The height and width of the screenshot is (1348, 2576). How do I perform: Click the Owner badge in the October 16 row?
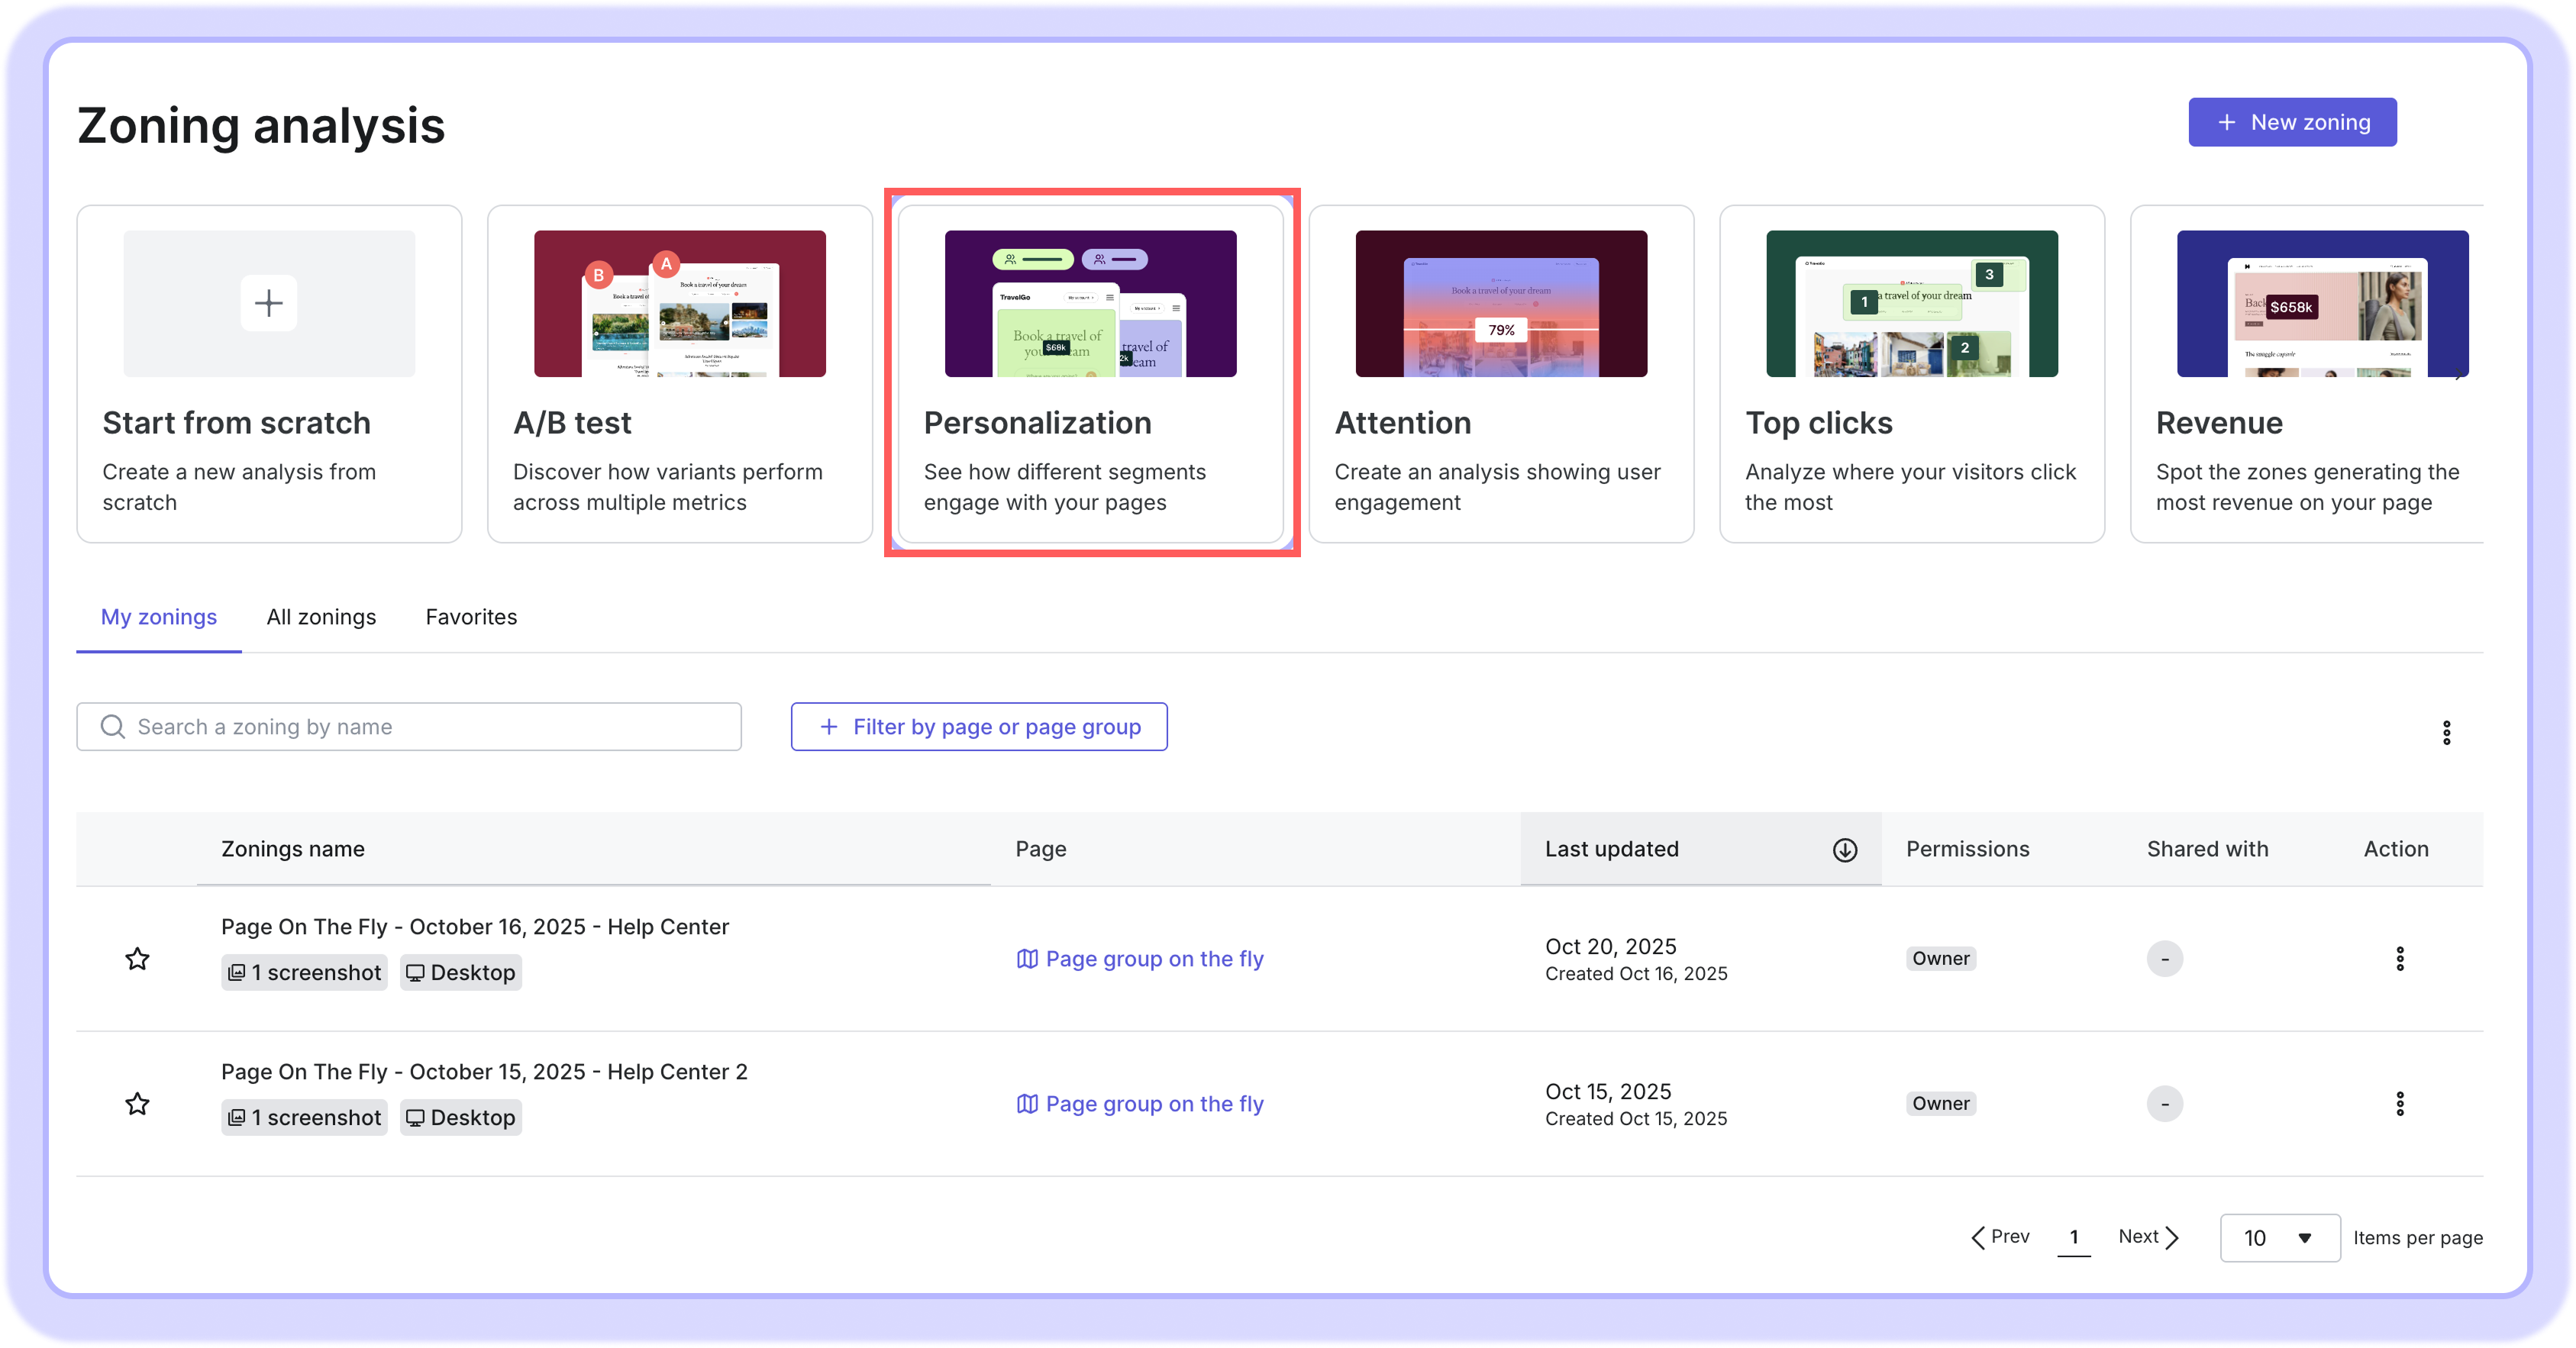(x=1940, y=959)
